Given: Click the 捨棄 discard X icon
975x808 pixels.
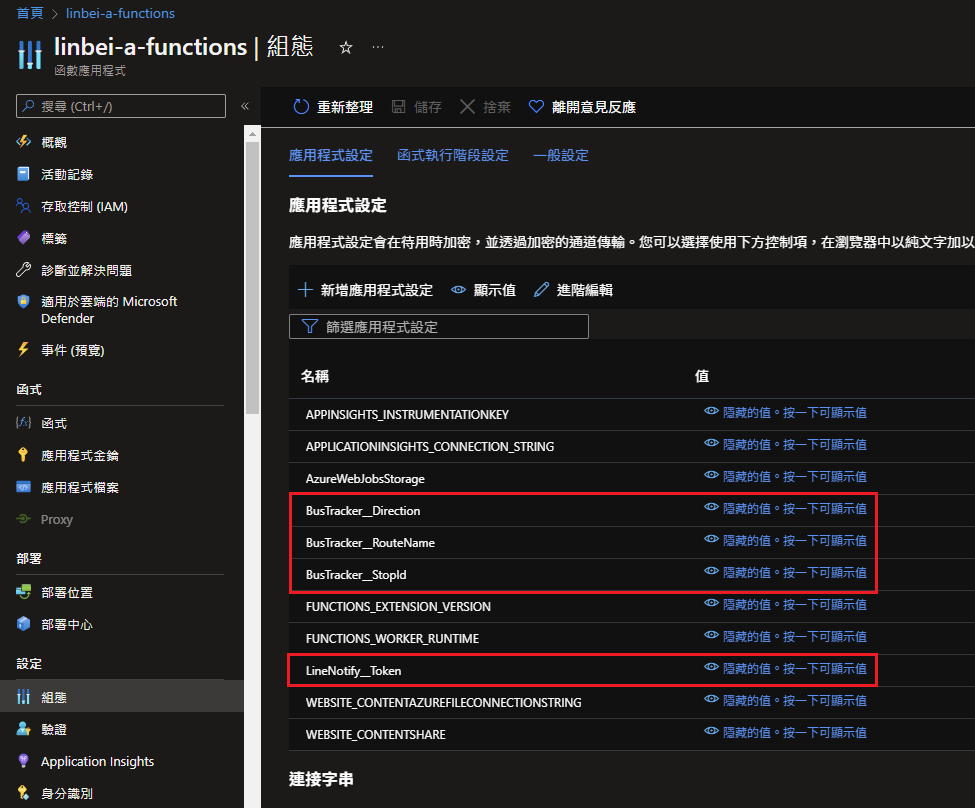Looking at the screenshot, I should (x=467, y=107).
